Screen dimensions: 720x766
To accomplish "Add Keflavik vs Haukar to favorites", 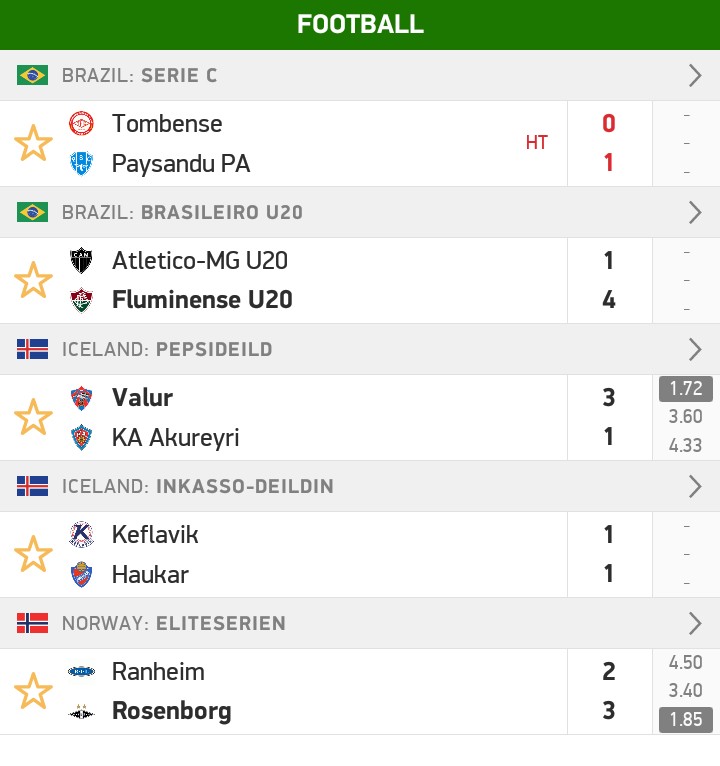I will point(33,553).
